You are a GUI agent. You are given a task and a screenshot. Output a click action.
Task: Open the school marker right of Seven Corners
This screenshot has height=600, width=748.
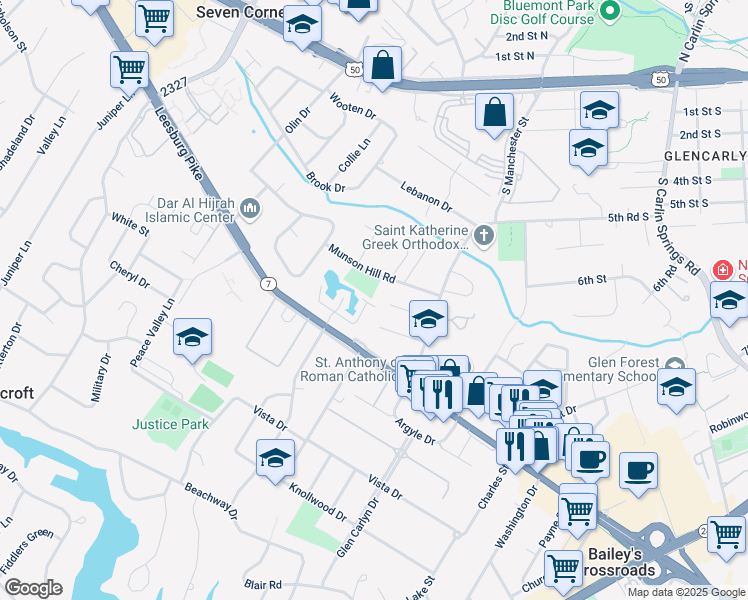tap(302, 25)
